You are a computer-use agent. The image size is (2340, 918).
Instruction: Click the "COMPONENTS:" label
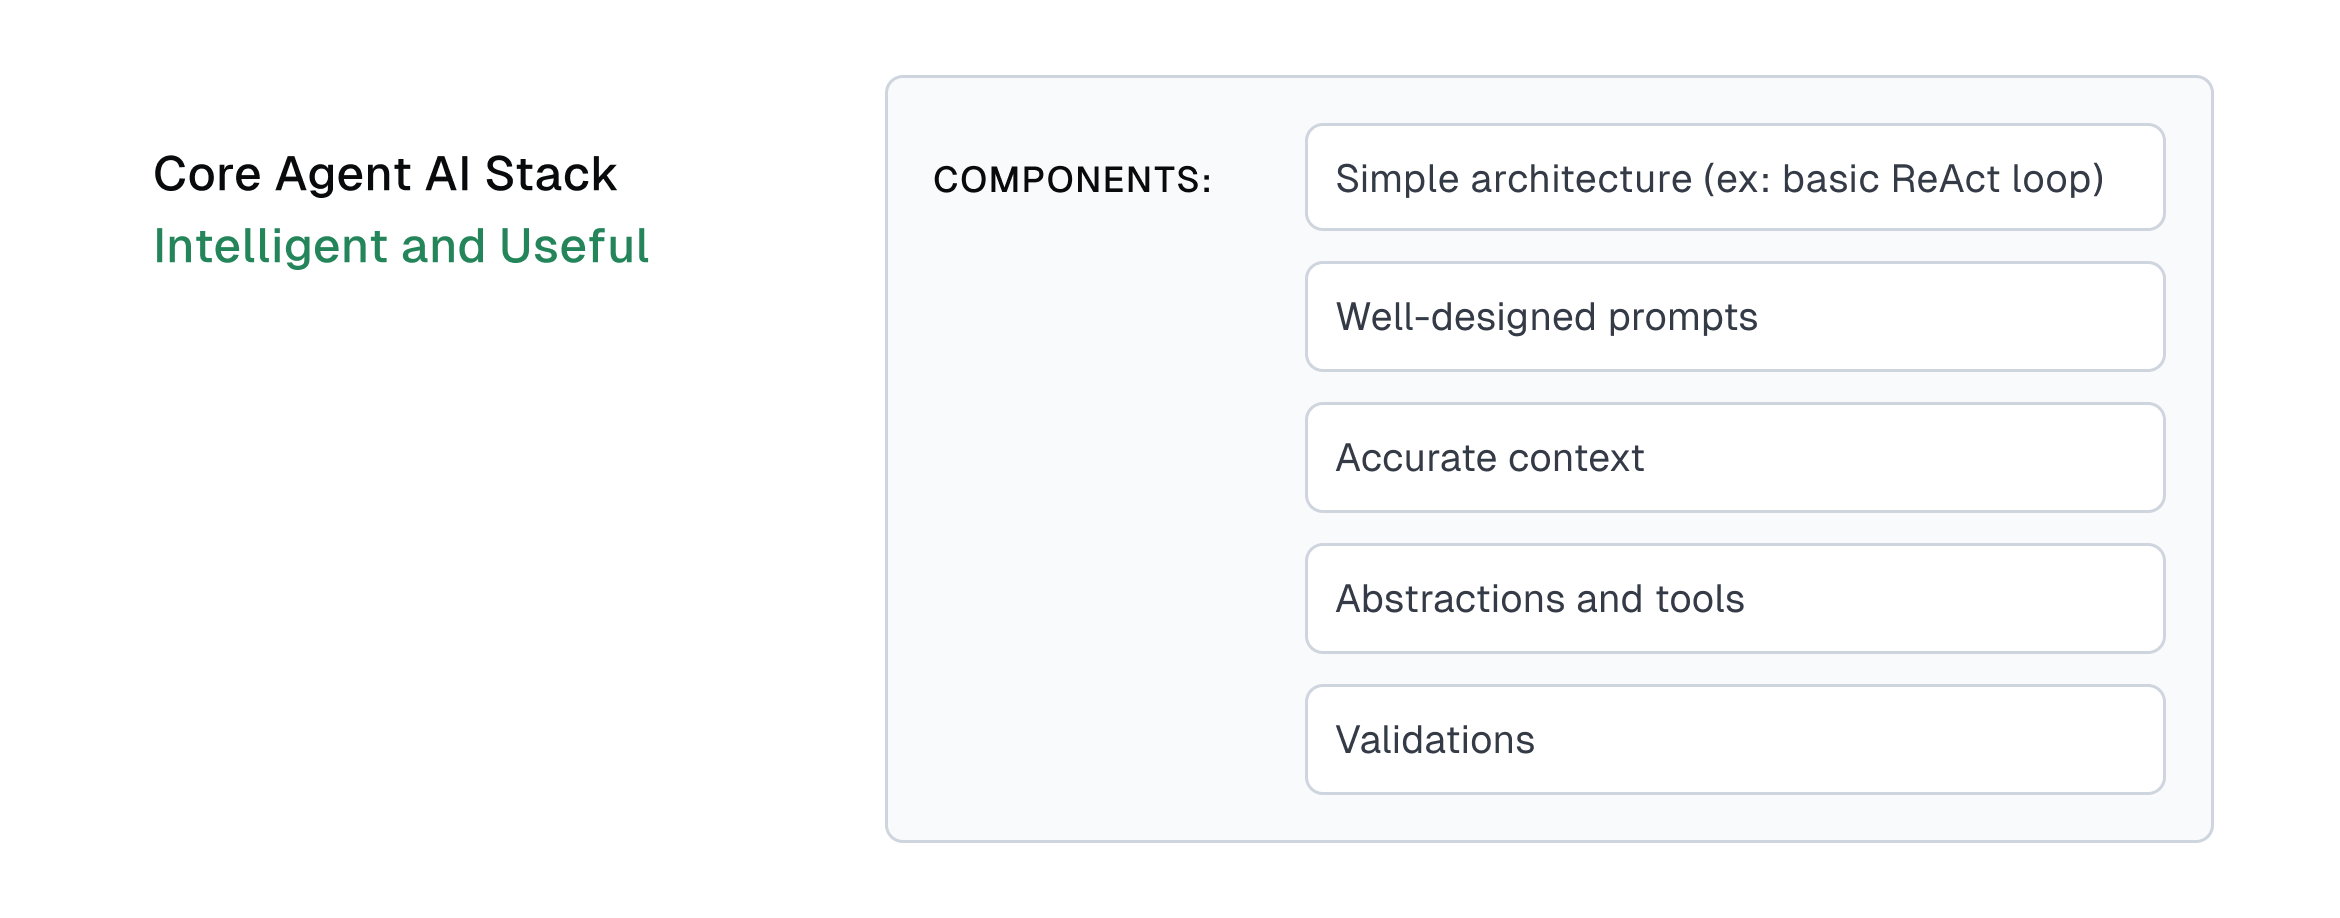(x=1072, y=180)
